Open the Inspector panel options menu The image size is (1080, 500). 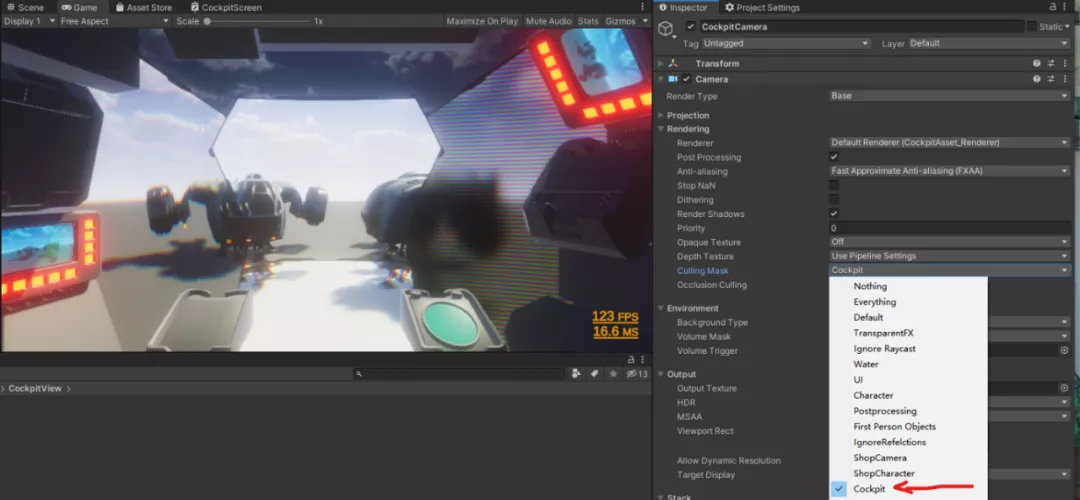tap(1066, 7)
